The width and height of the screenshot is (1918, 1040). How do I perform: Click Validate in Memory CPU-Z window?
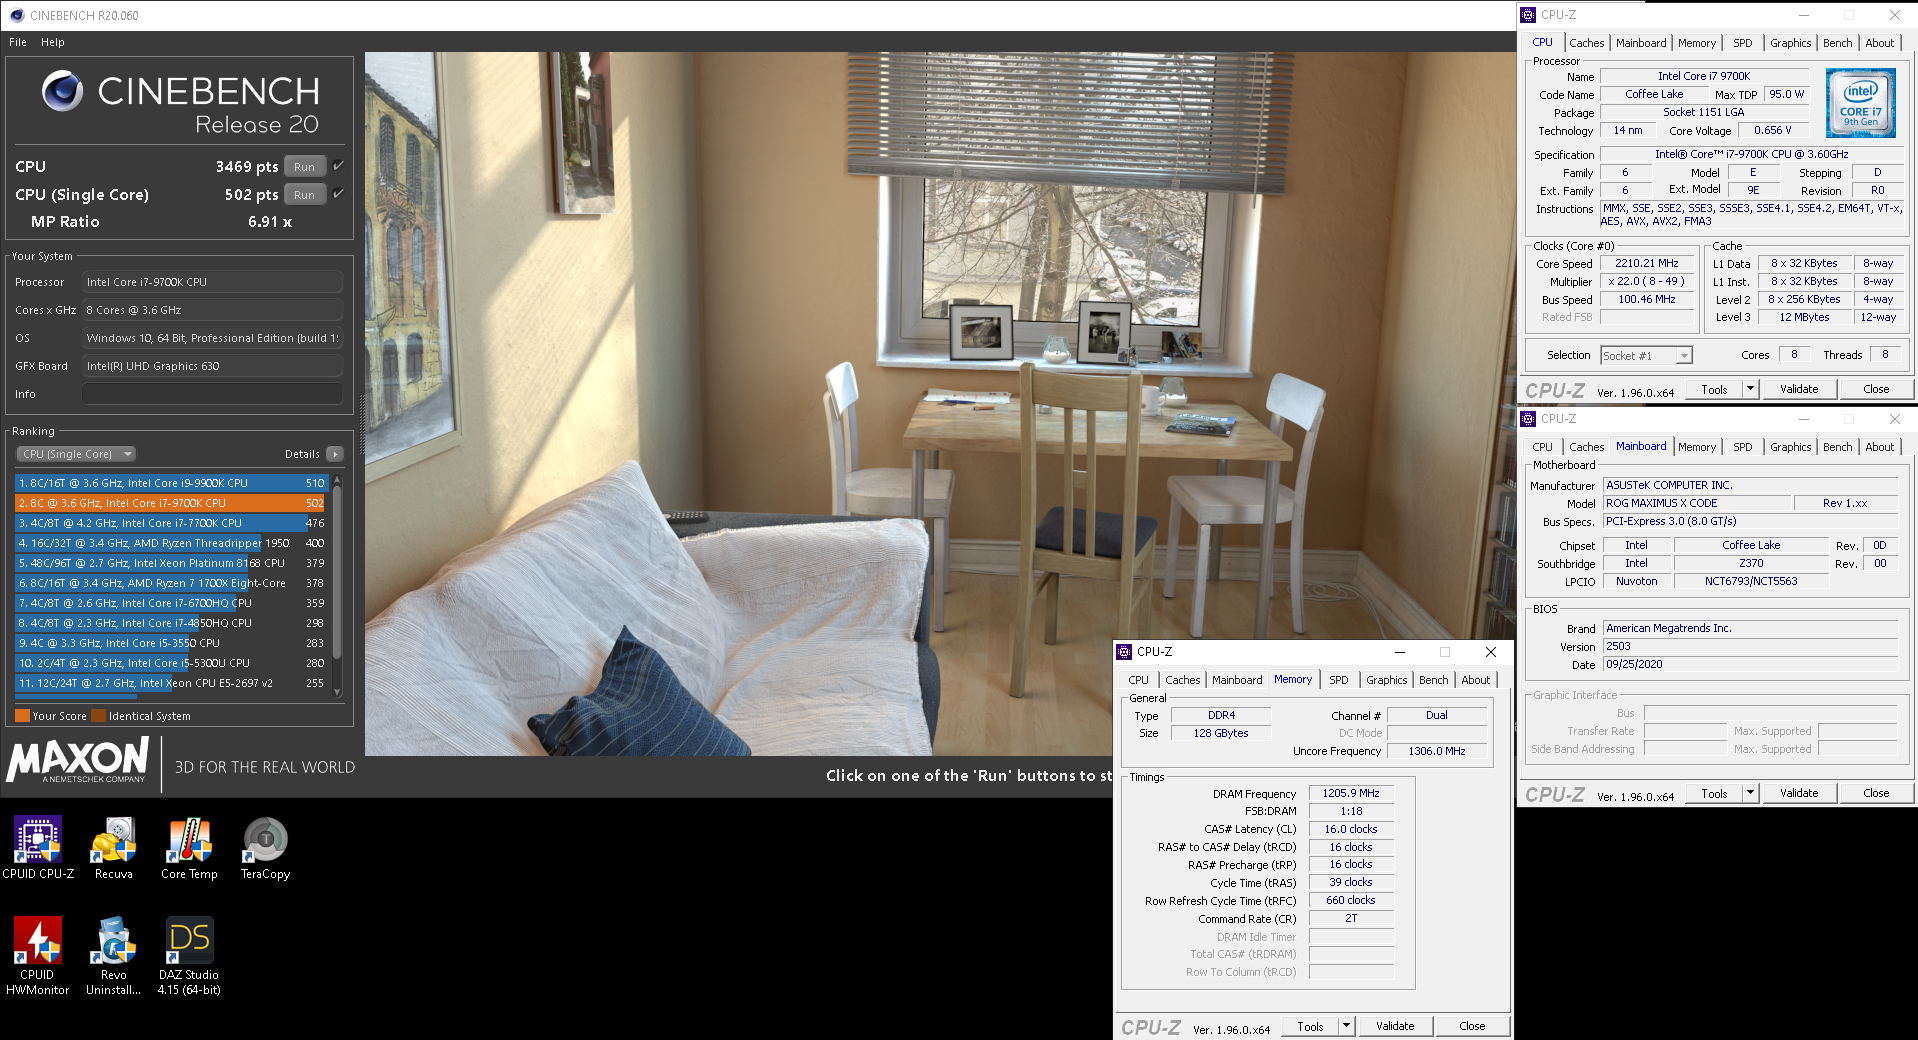[x=1395, y=1026]
